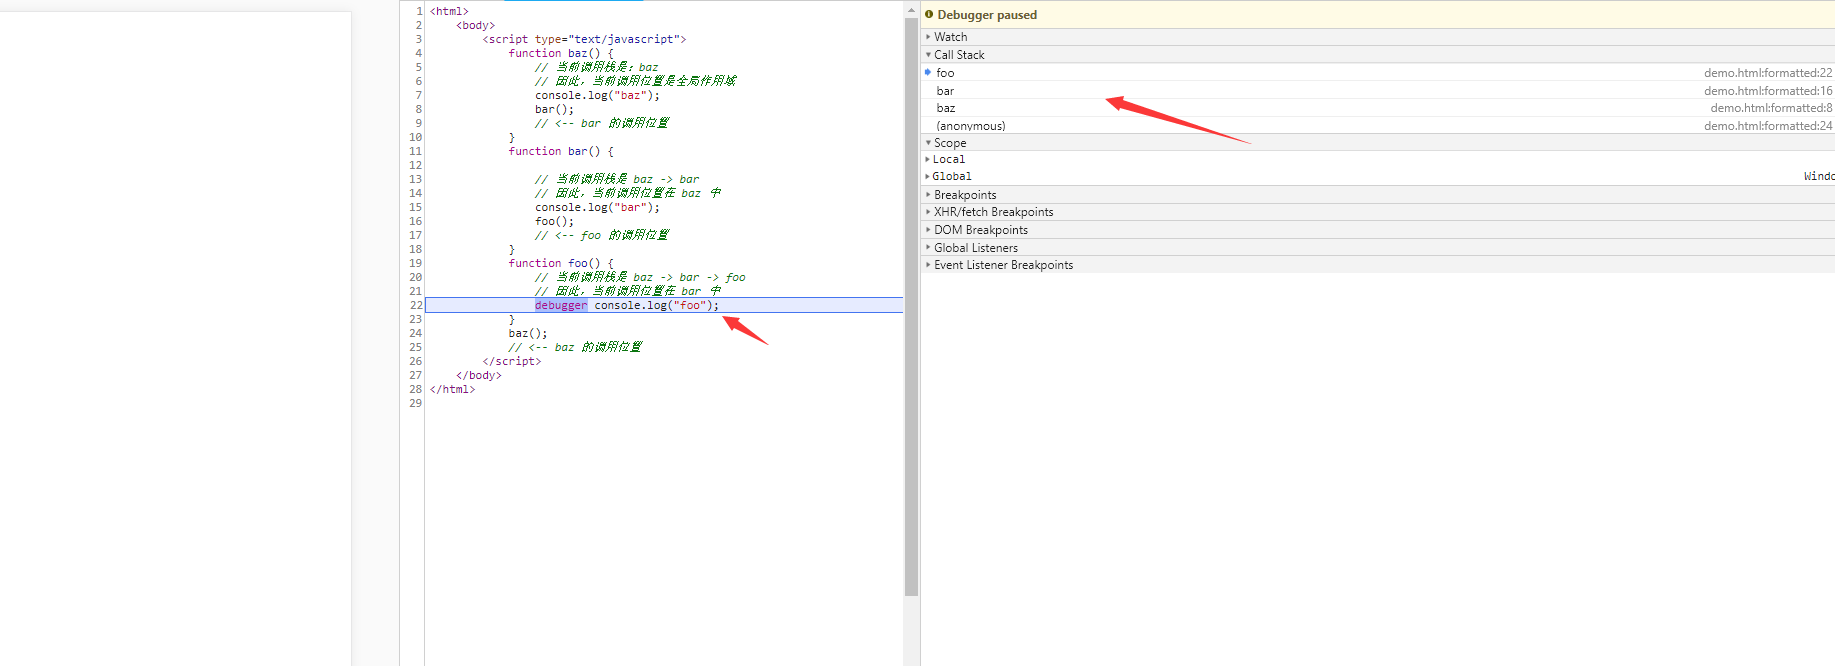The image size is (1835, 666).
Task: Expand the Local scope entry
Action: point(948,159)
